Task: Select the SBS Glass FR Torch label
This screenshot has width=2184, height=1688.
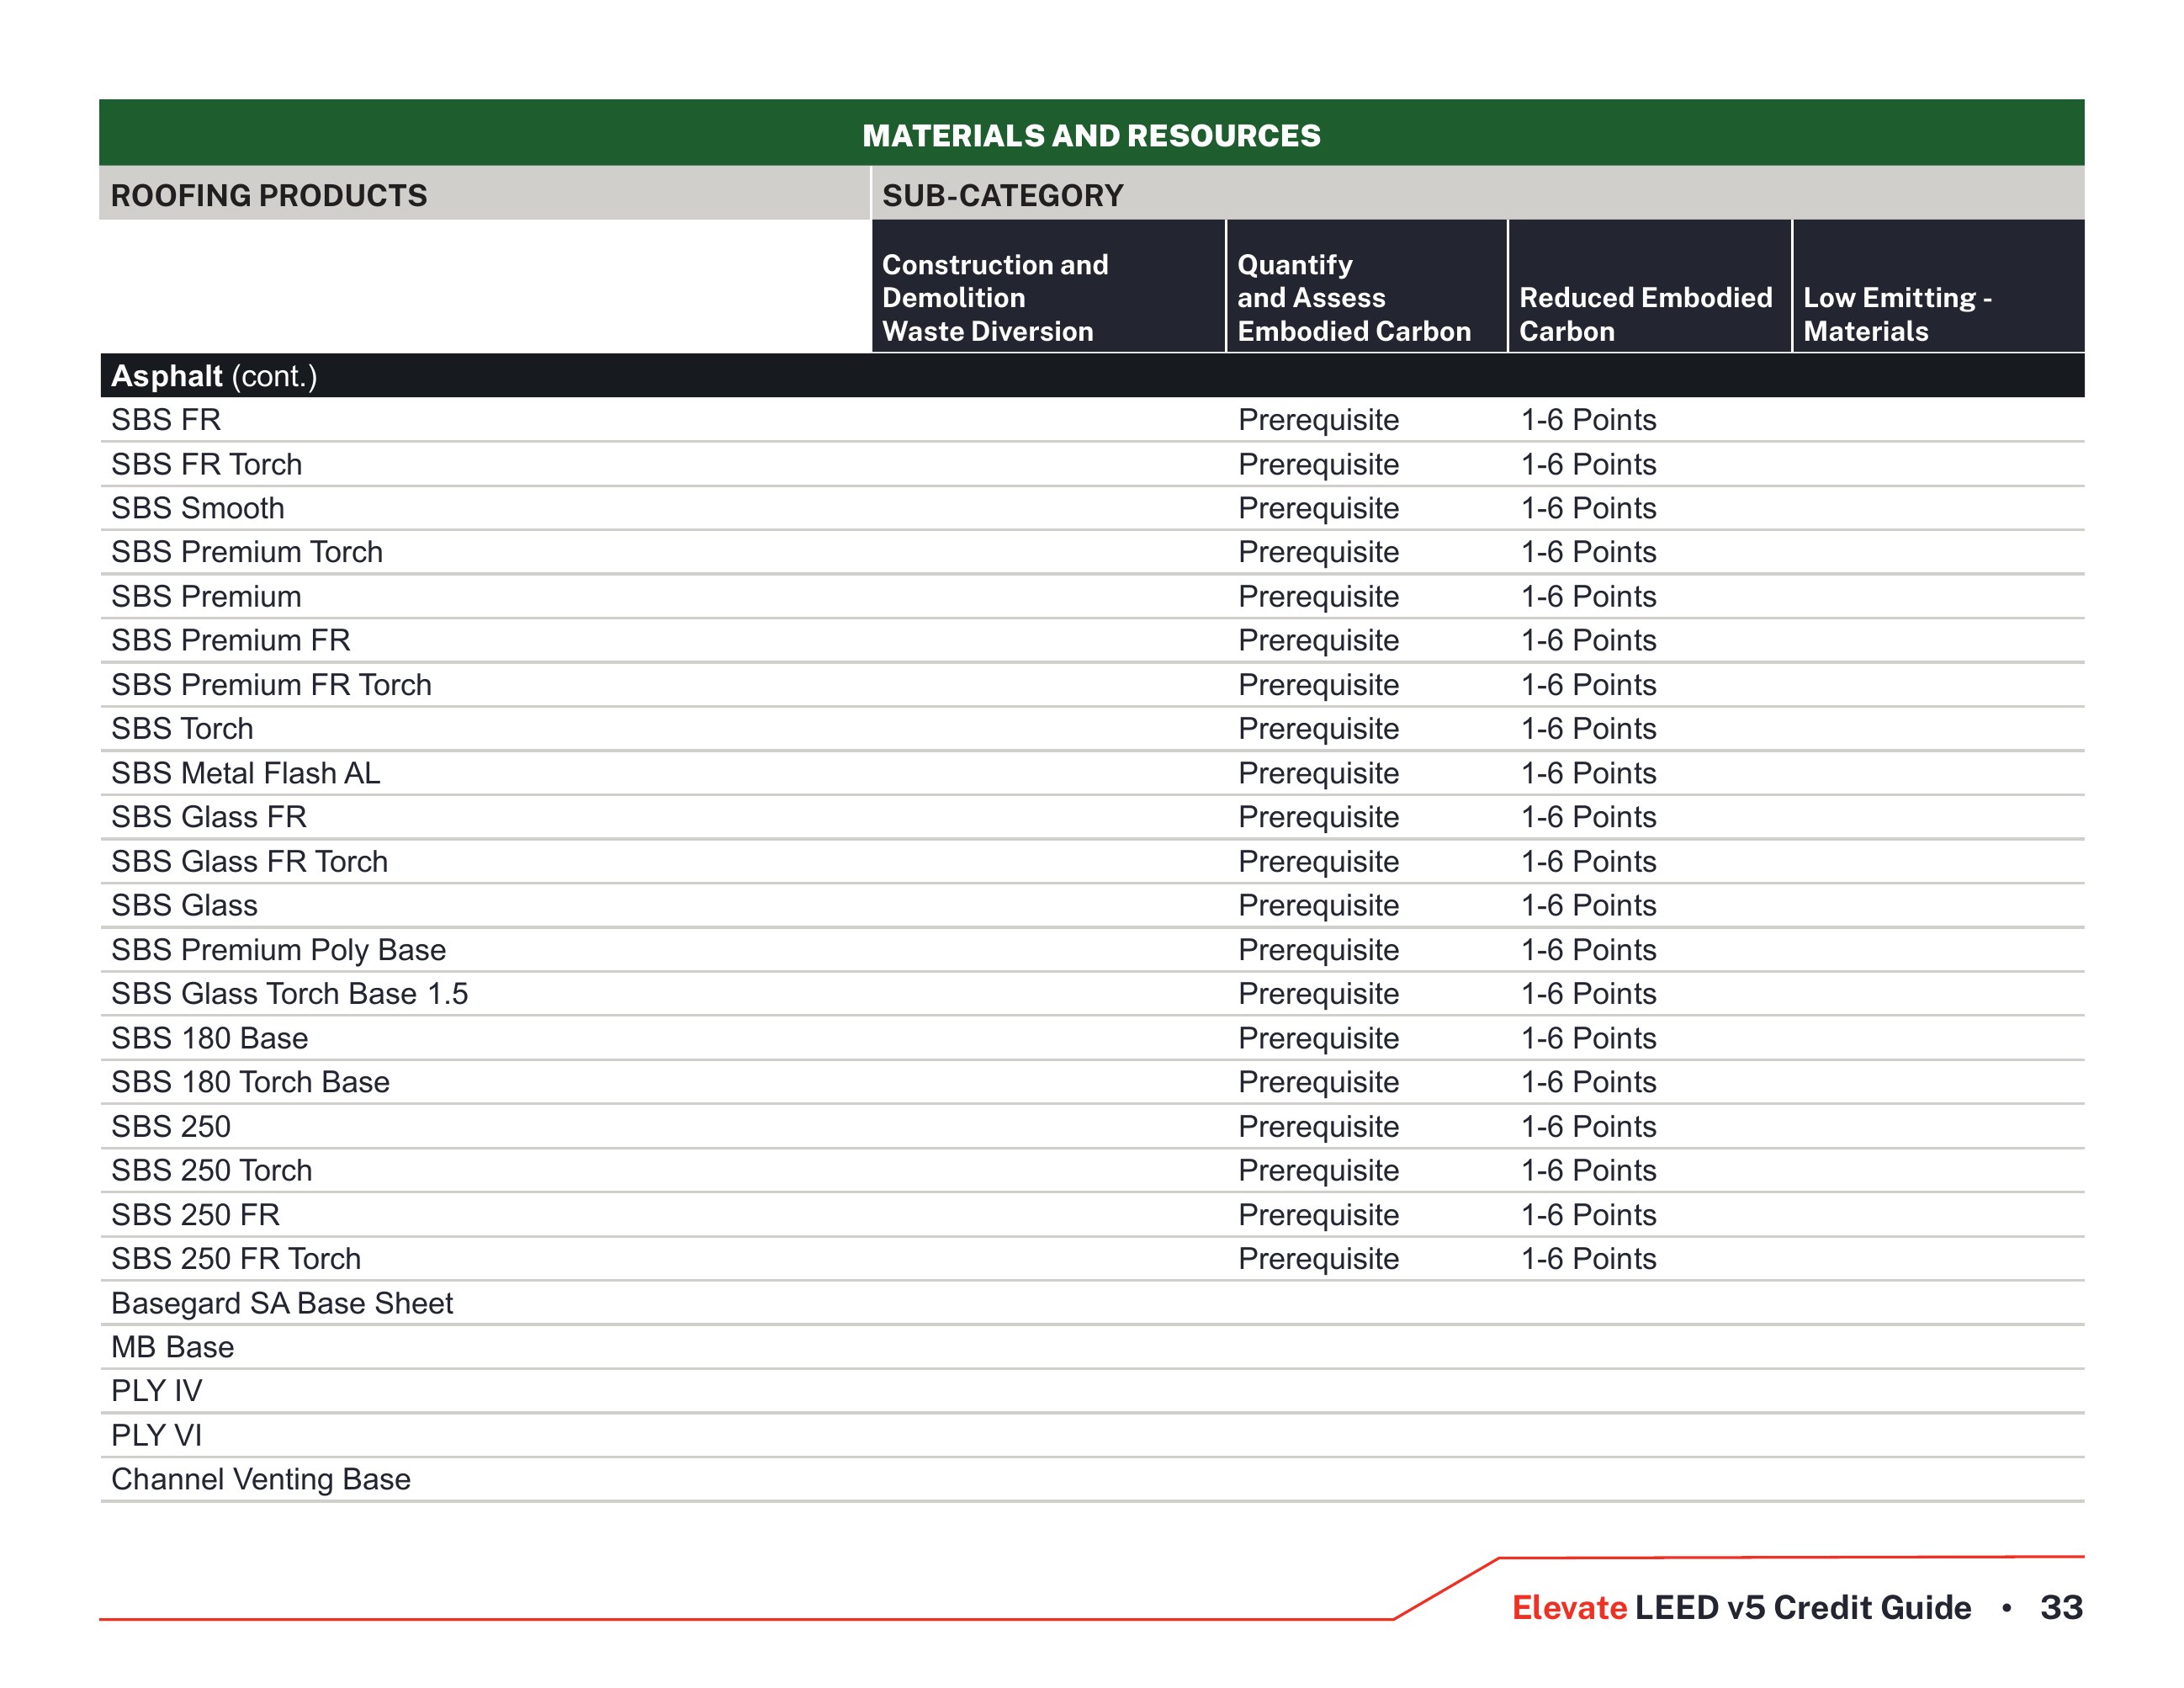Action: [249, 861]
